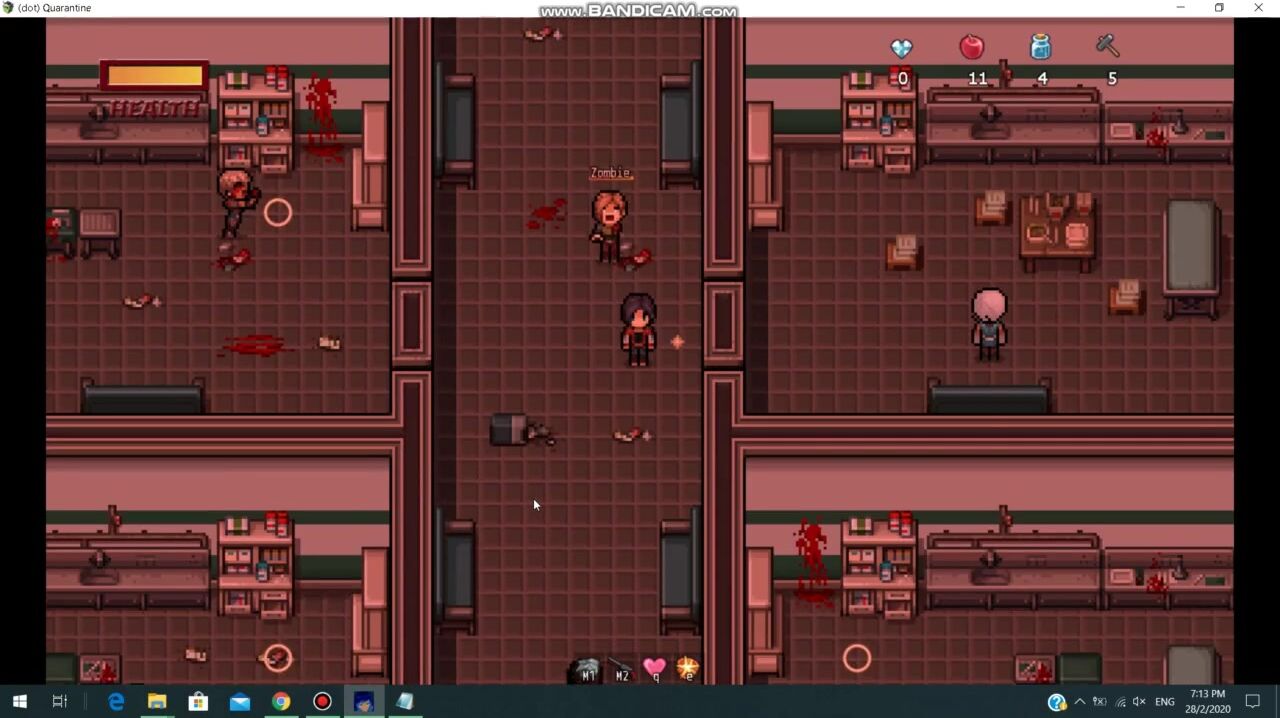Activate the explosion ability icon

point(687,668)
